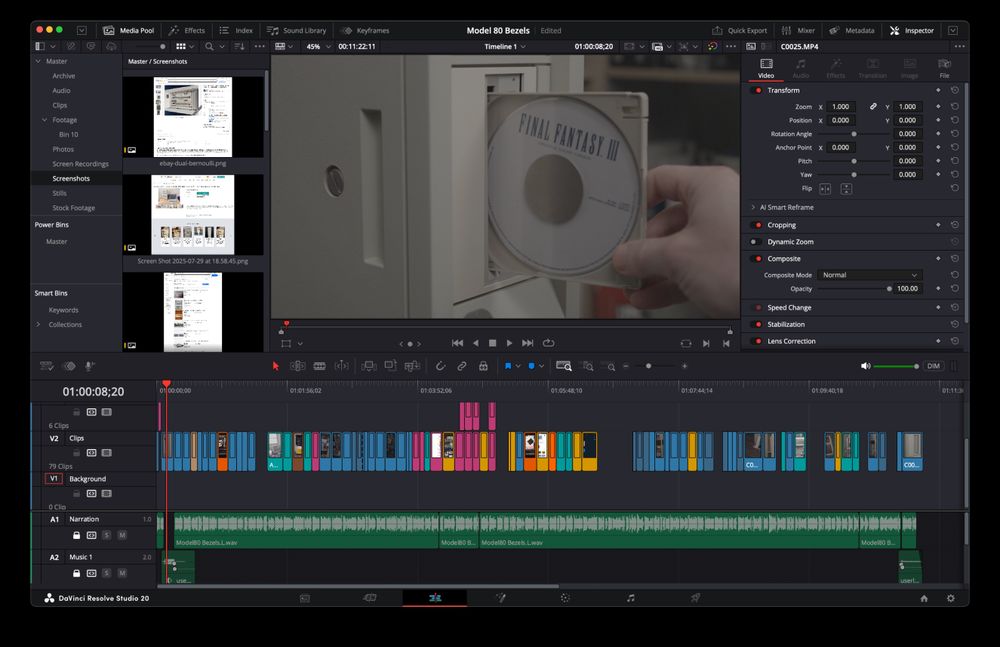This screenshot has width=1000, height=647.
Task: Disable the Cropping section toggle
Action: pos(758,225)
